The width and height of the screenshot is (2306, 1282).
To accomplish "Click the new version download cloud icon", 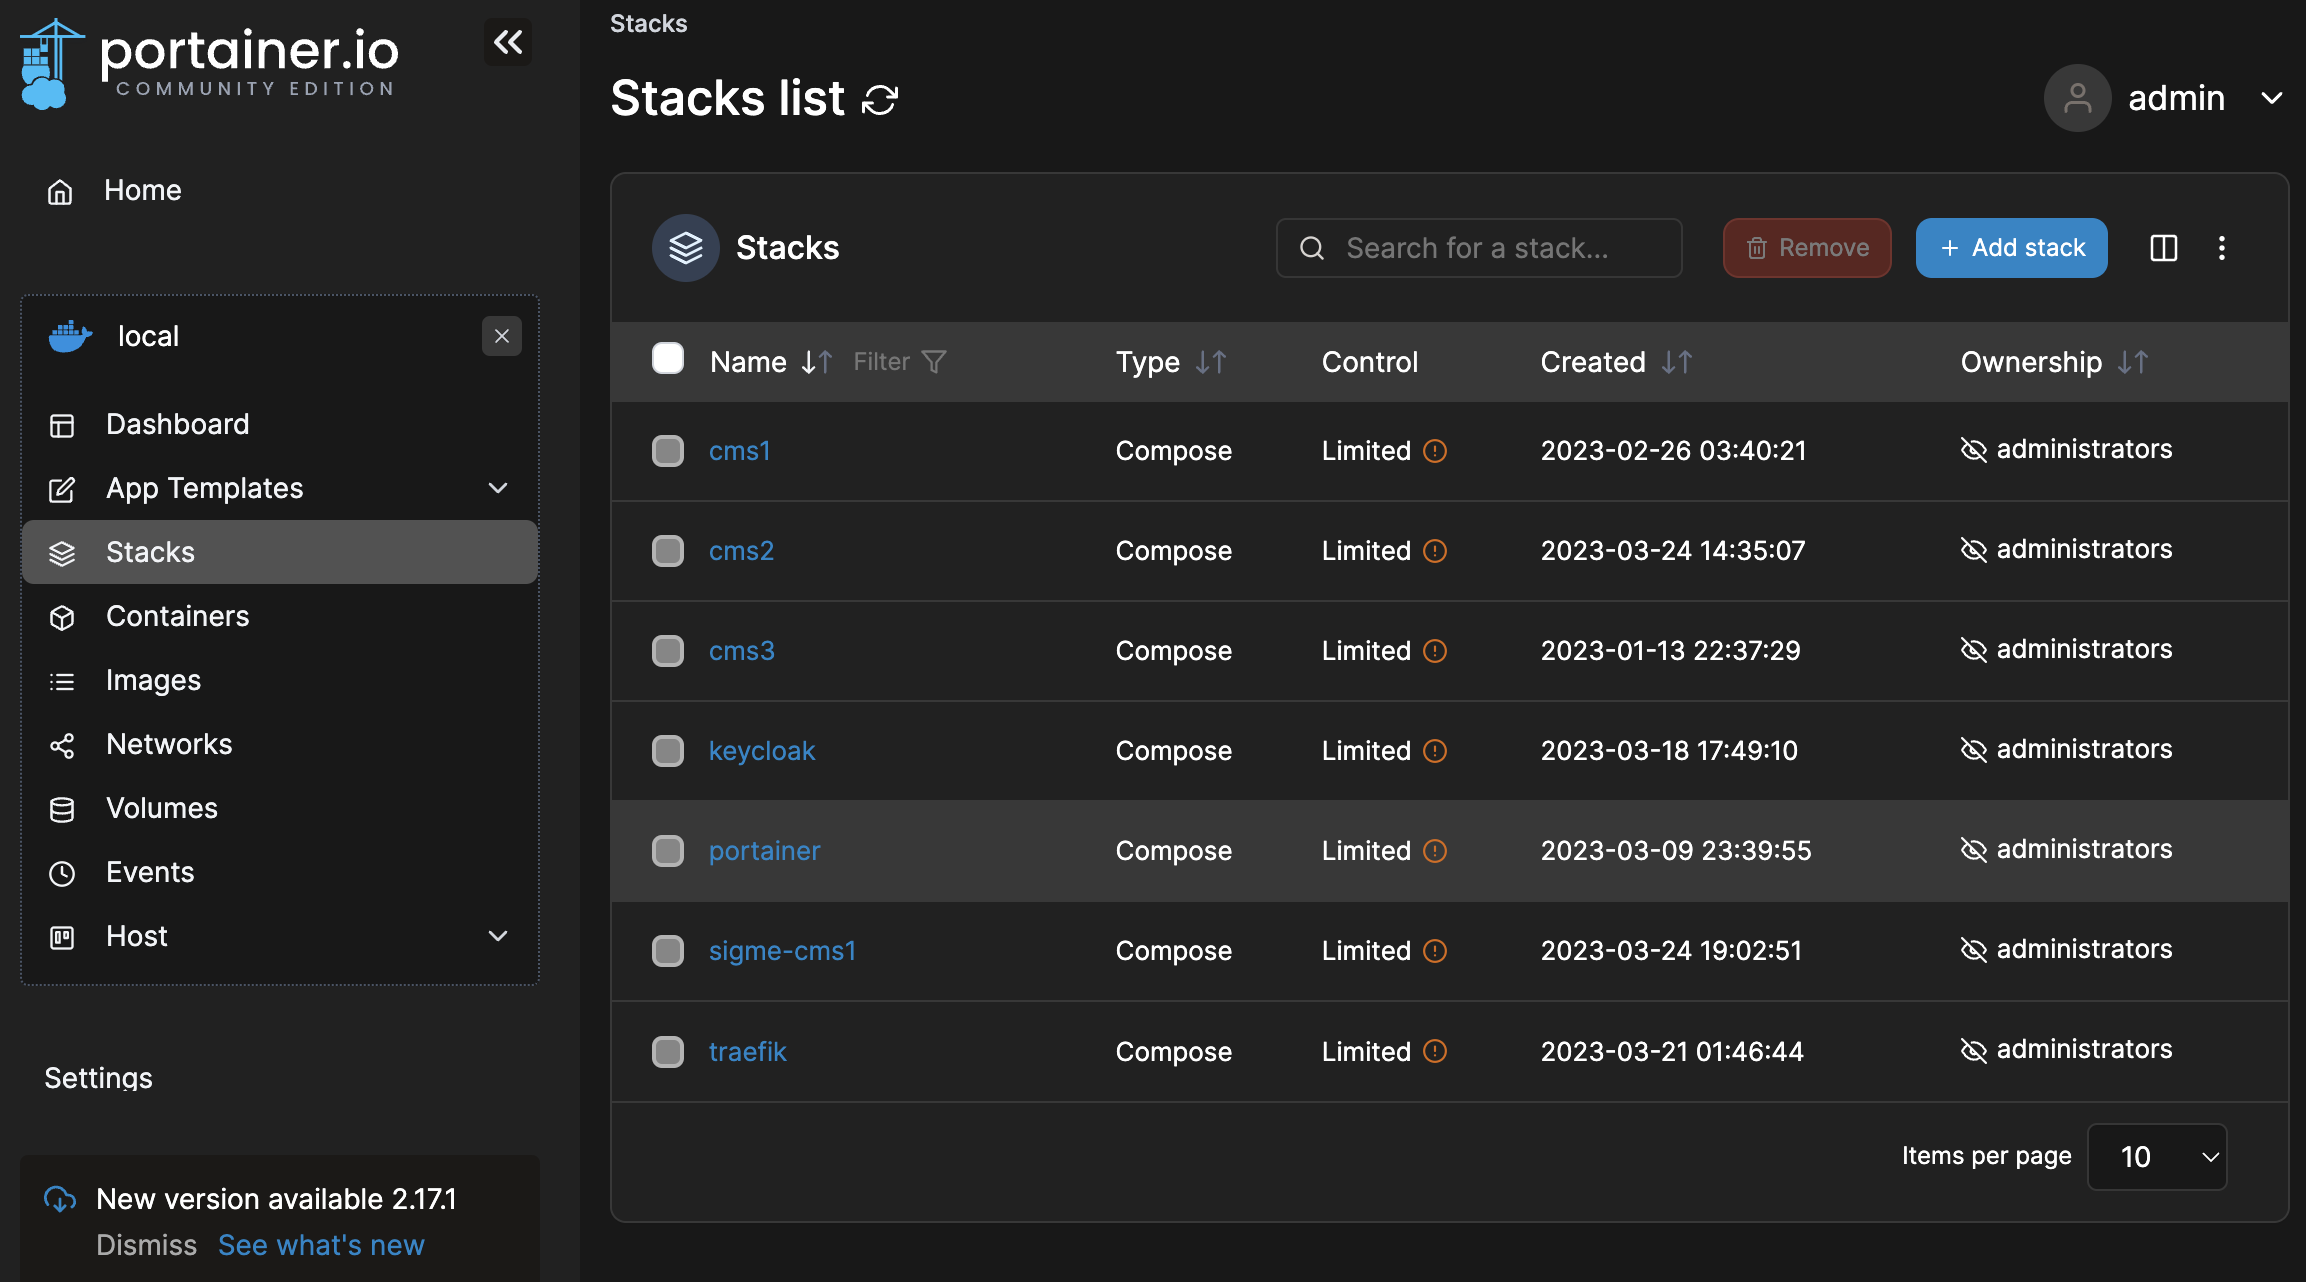I will pos(60,1199).
